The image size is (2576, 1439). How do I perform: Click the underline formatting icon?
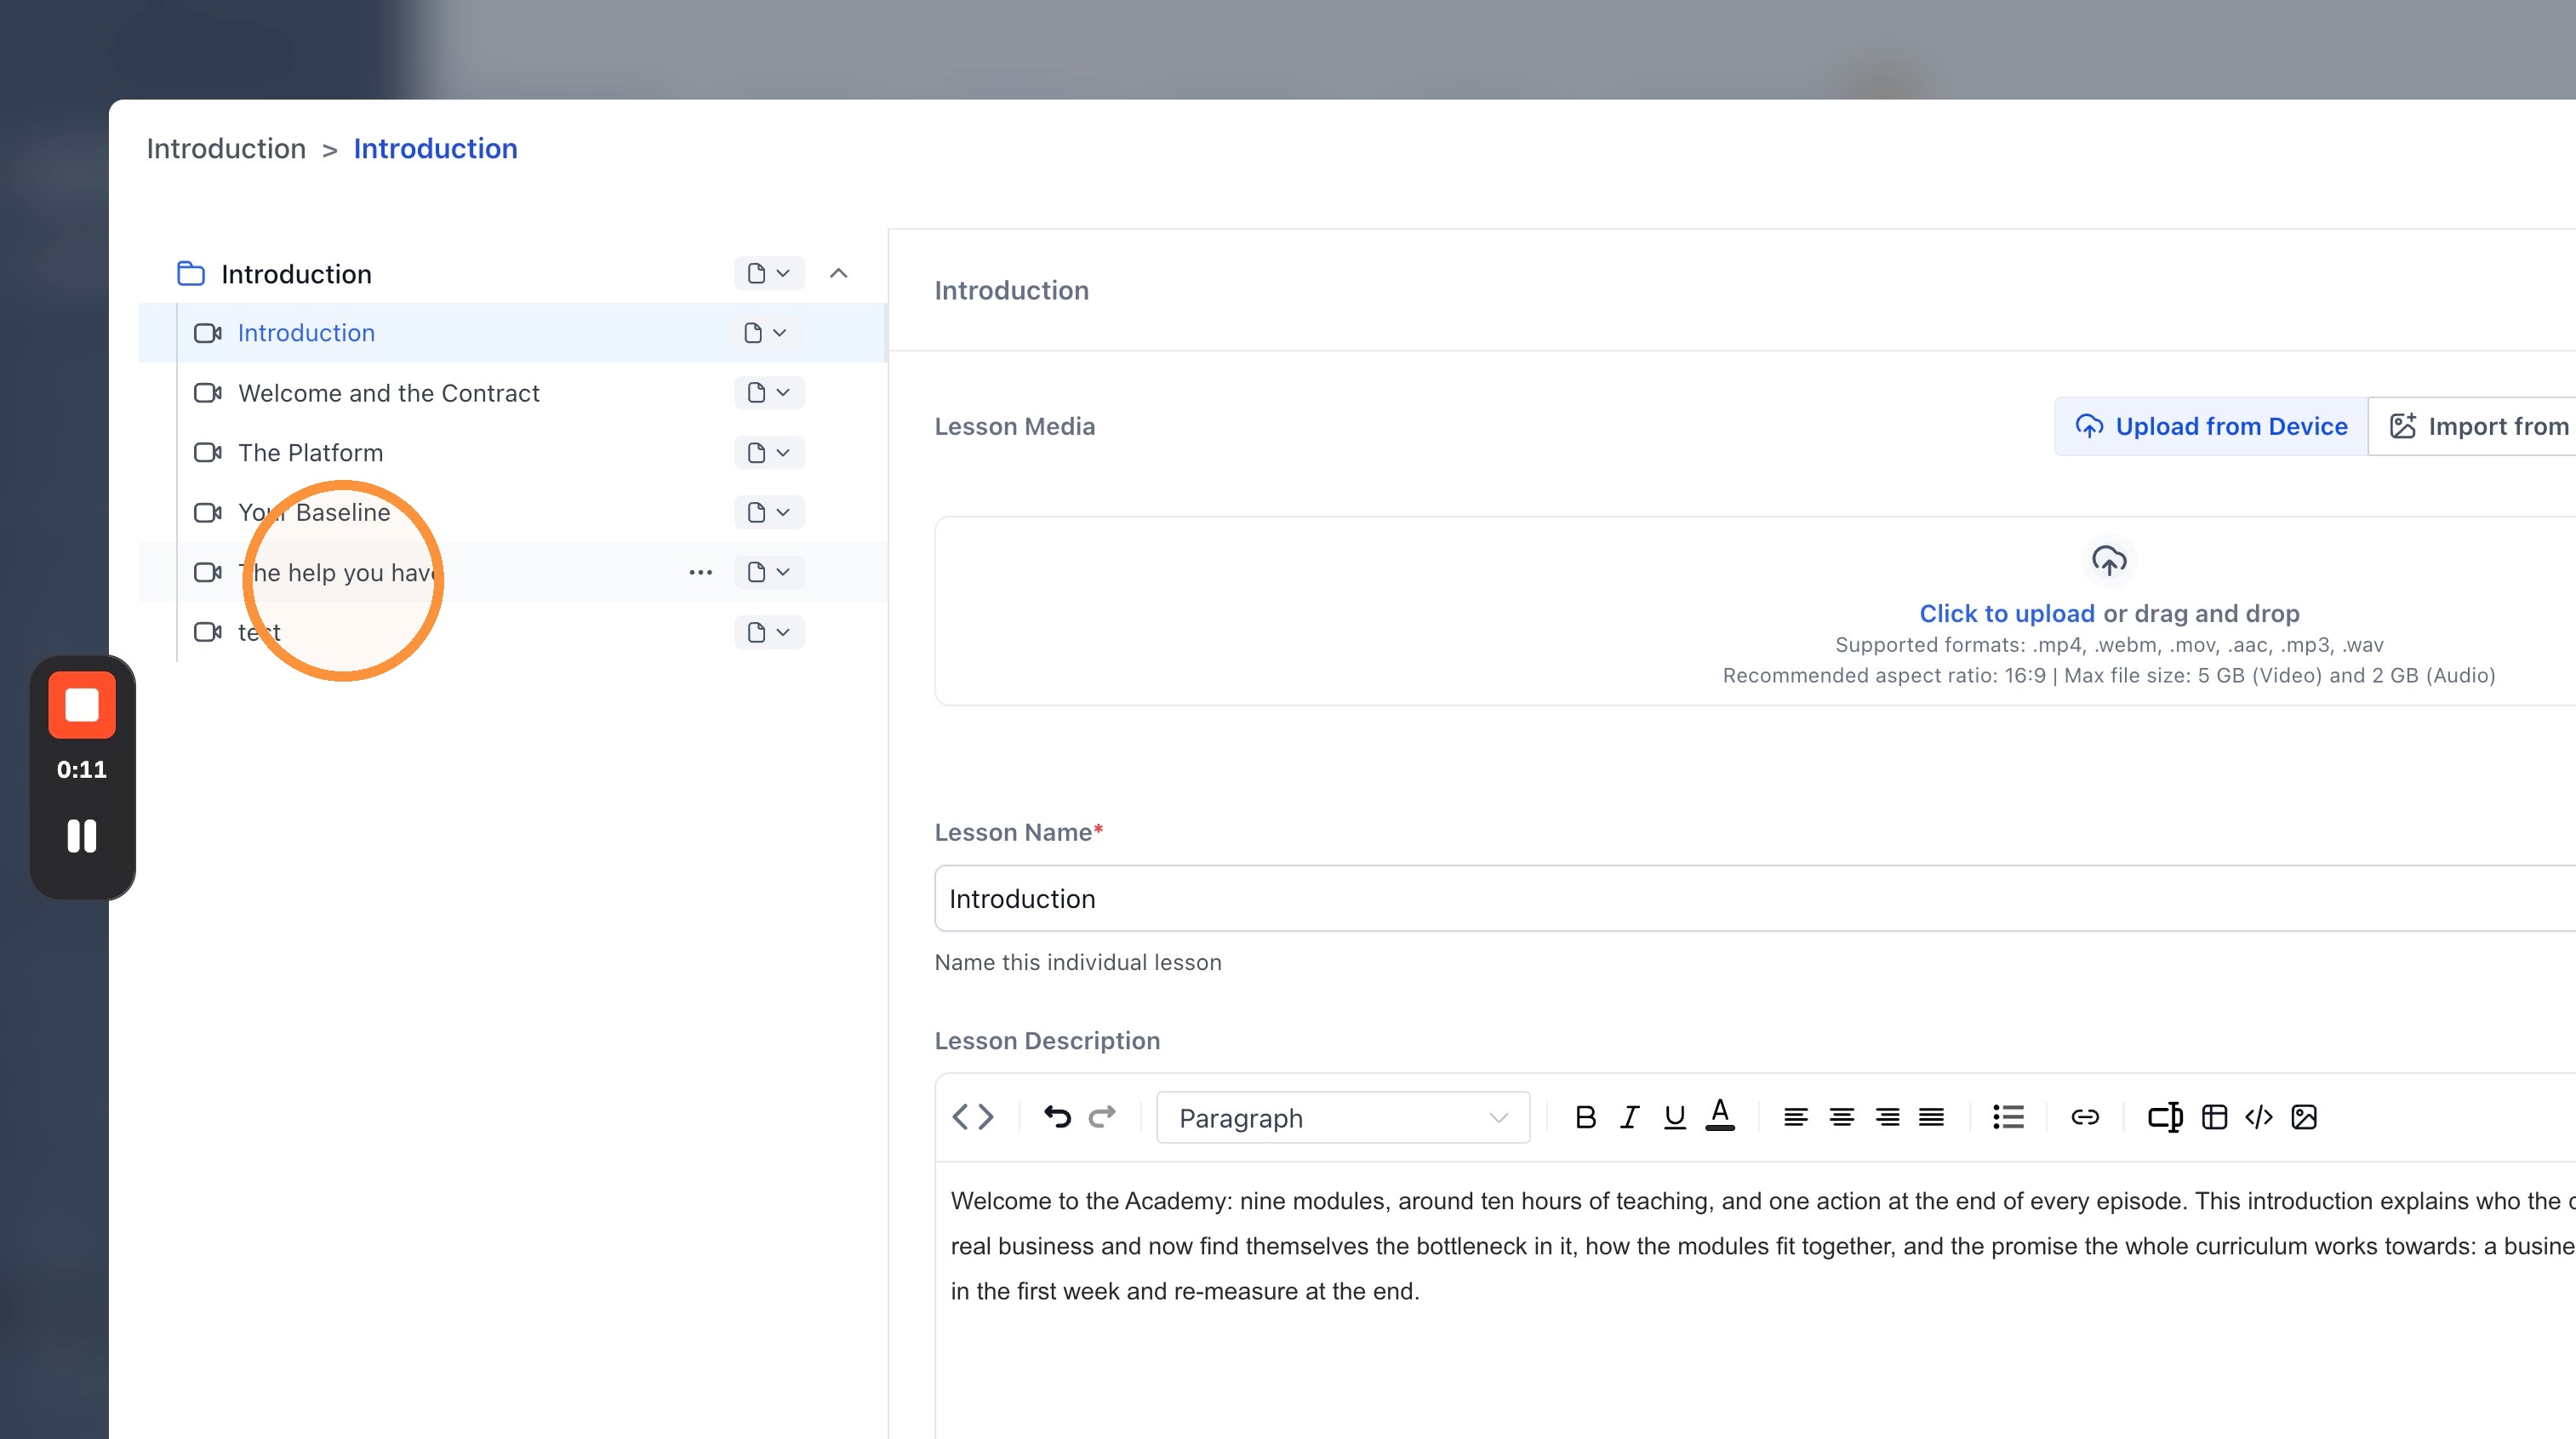pyautogui.click(x=1675, y=1117)
